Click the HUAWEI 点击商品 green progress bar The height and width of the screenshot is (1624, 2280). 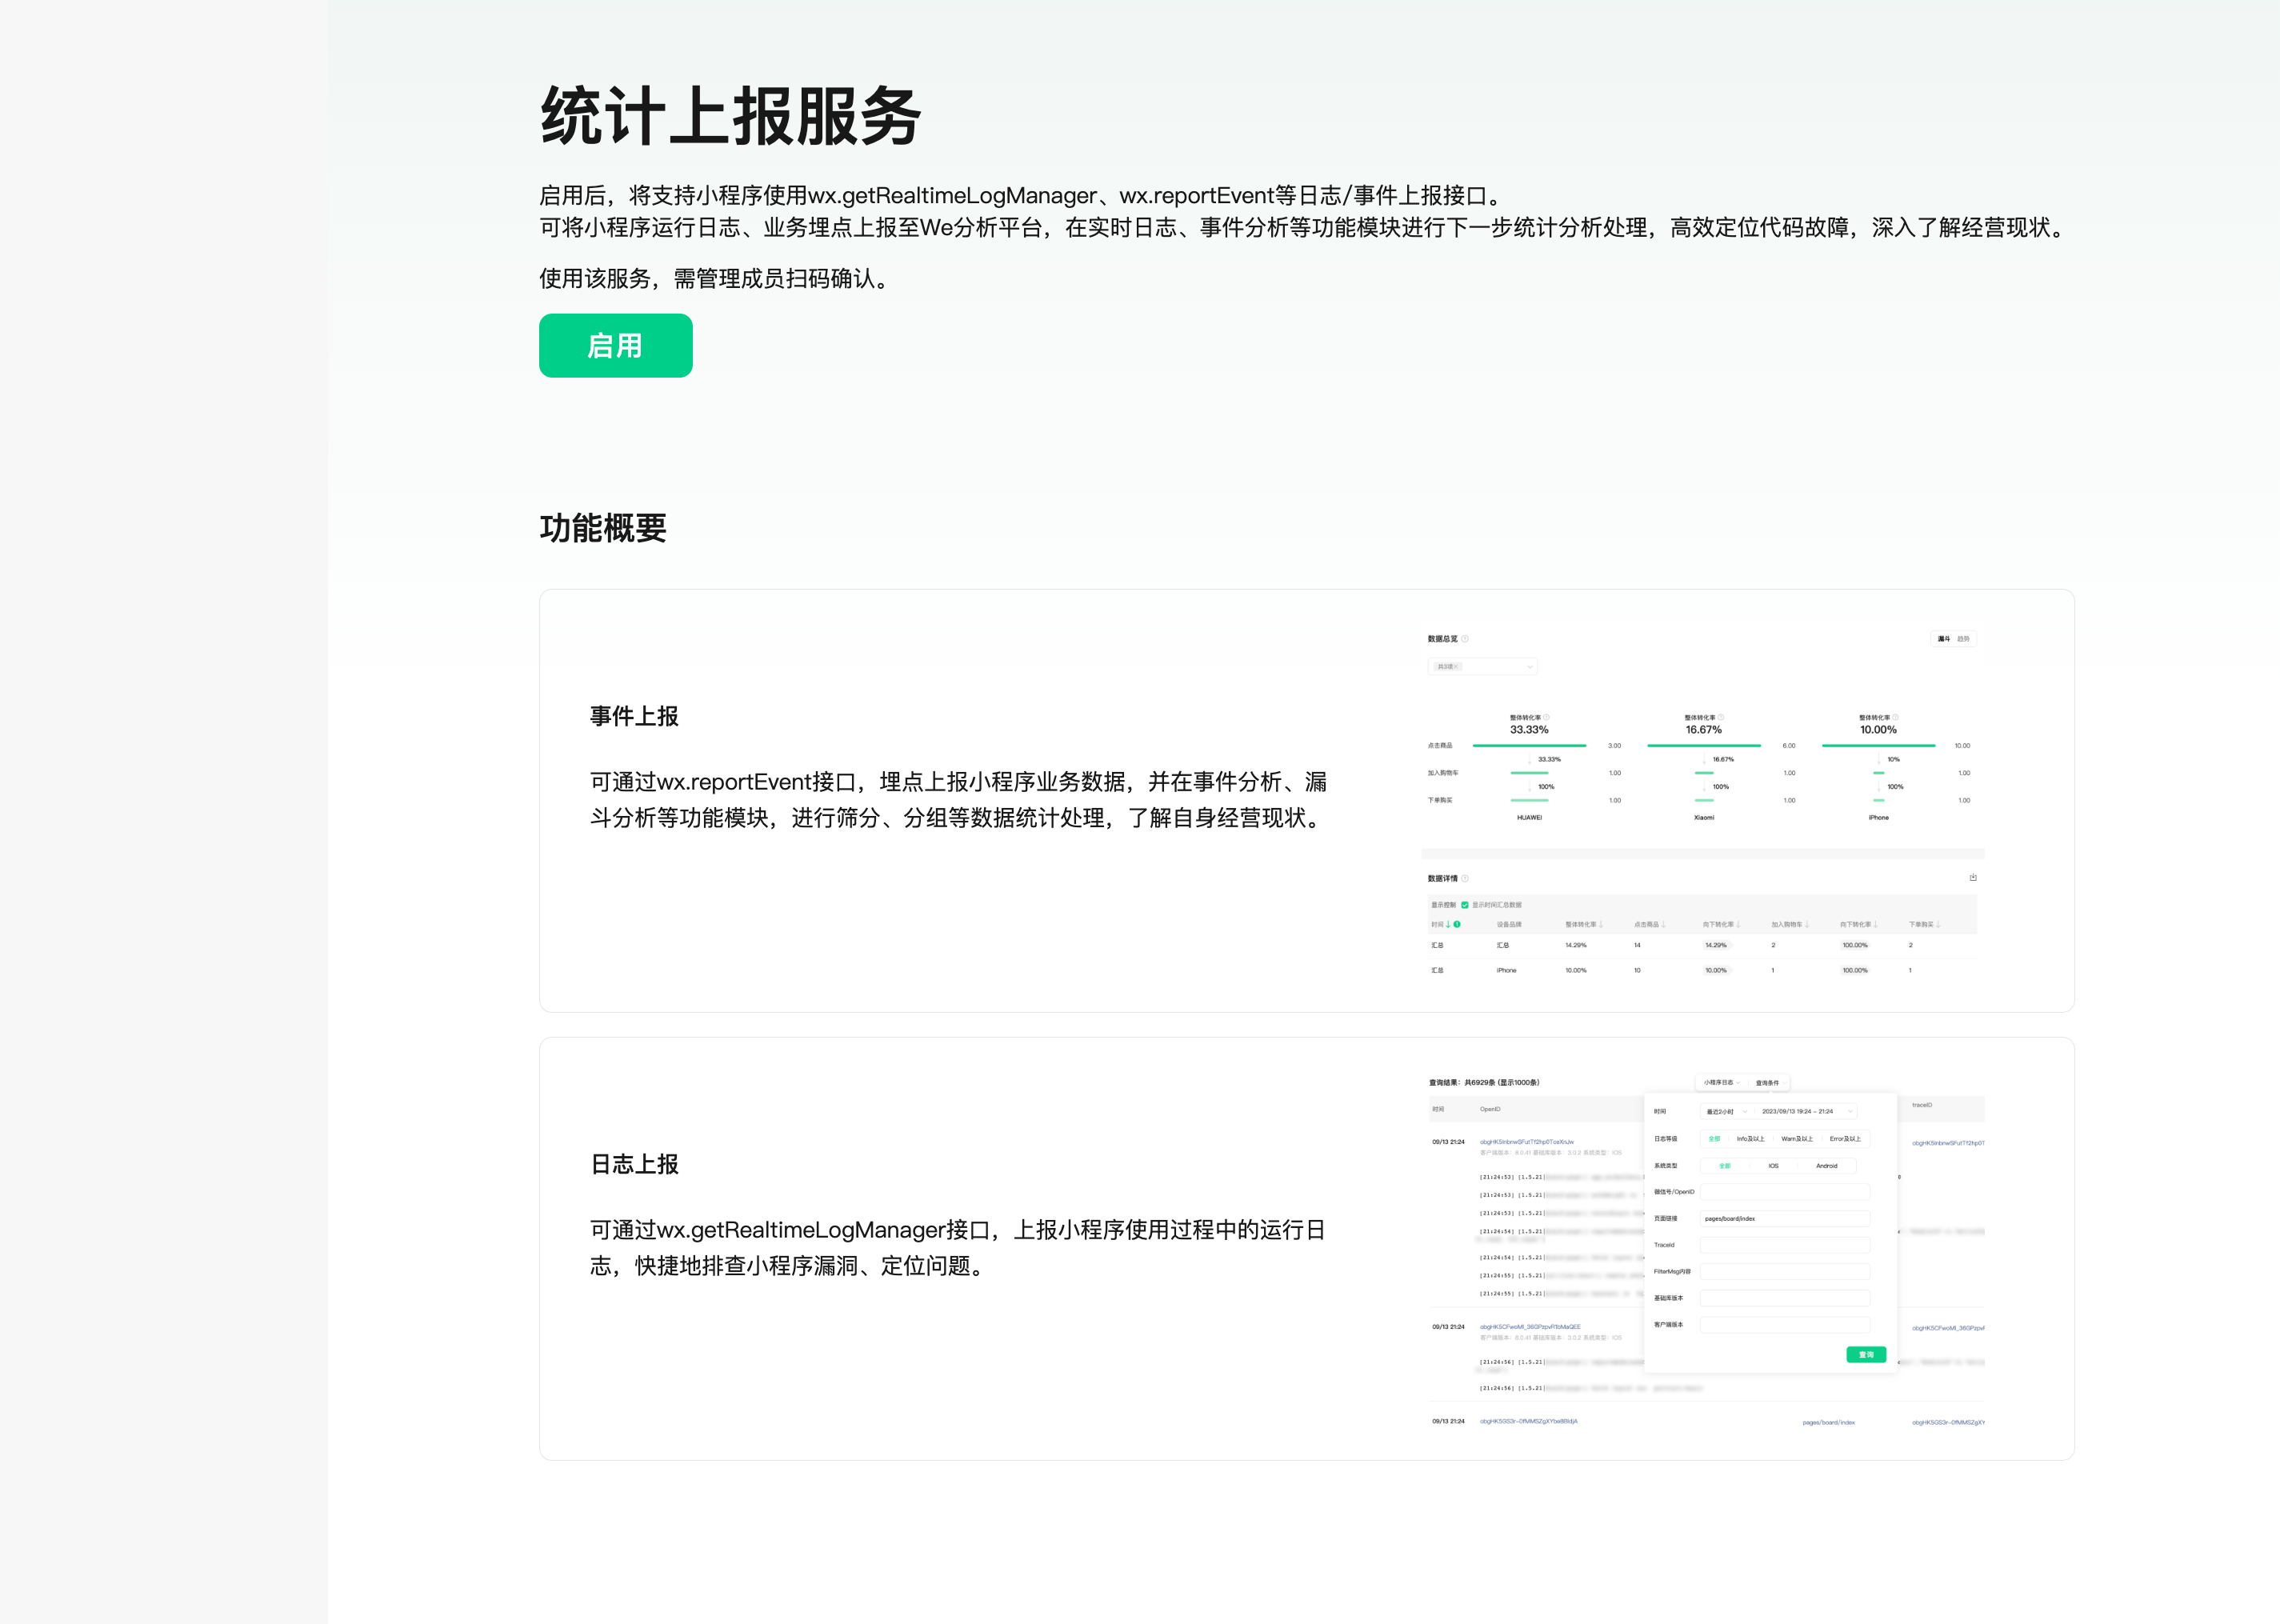(1529, 746)
